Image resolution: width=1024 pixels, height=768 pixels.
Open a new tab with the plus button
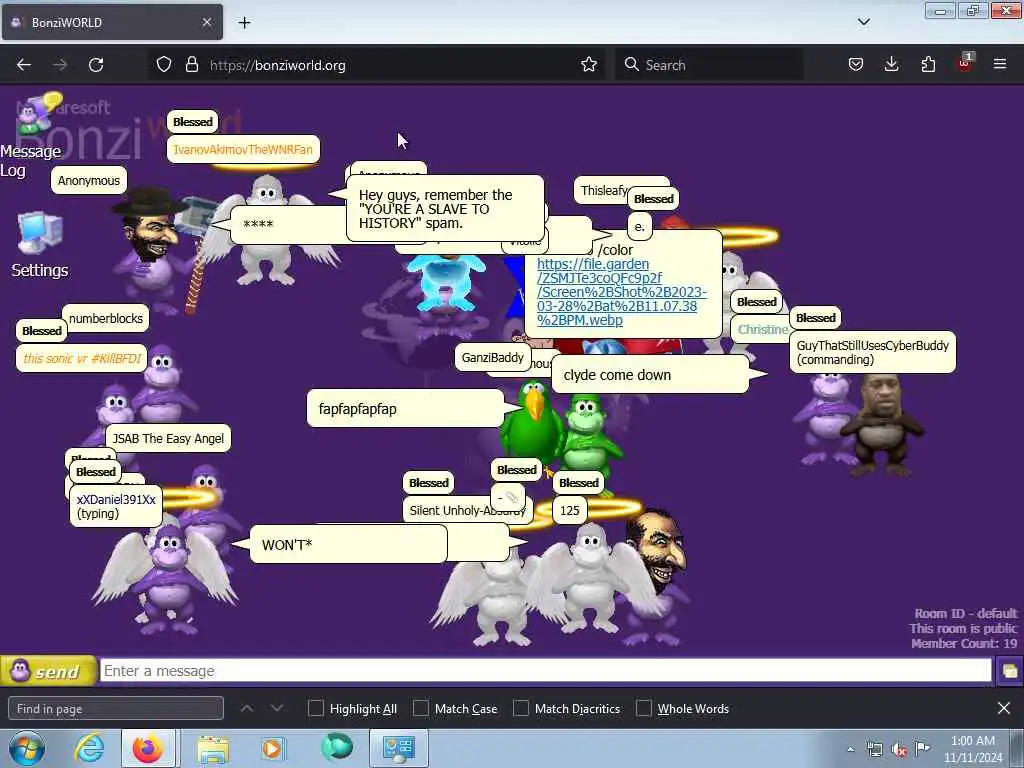(x=244, y=23)
